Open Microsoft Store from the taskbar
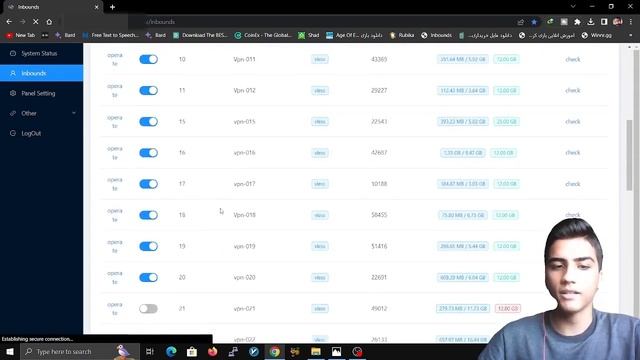 pos(192,351)
